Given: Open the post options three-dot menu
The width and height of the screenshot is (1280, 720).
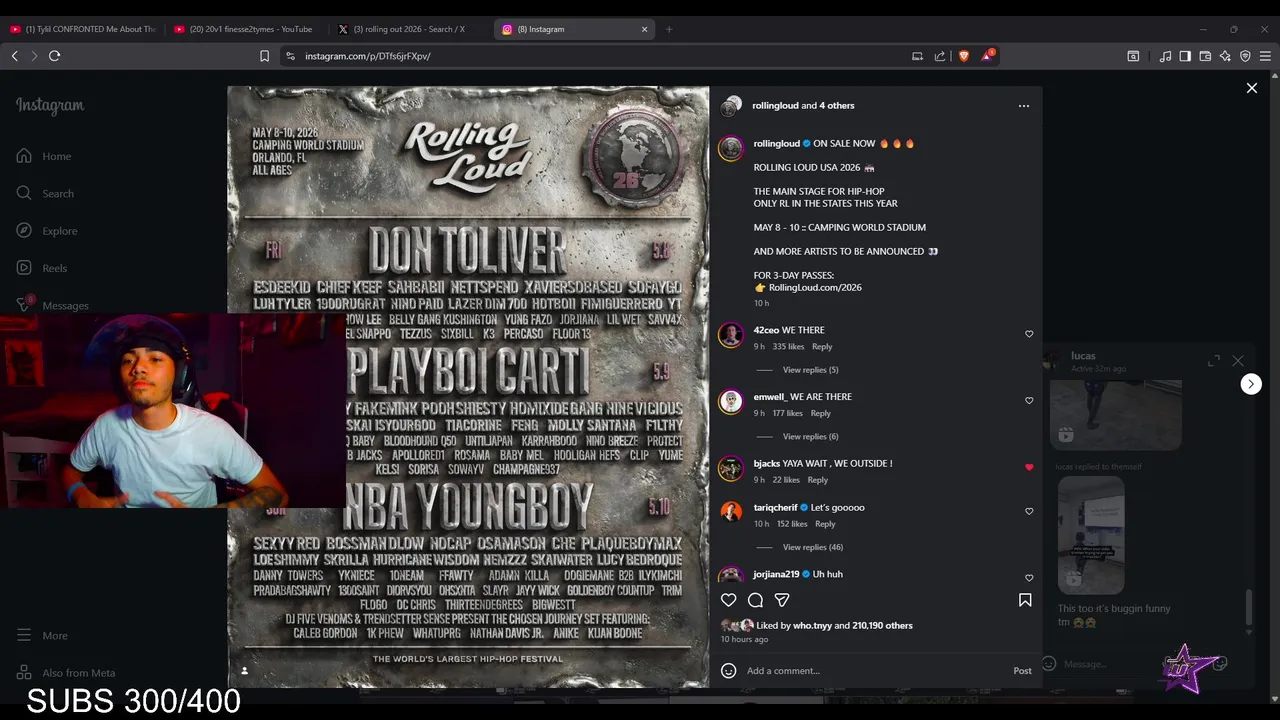Looking at the screenshot, I should pyautogui.click(x=1023, y=106).
